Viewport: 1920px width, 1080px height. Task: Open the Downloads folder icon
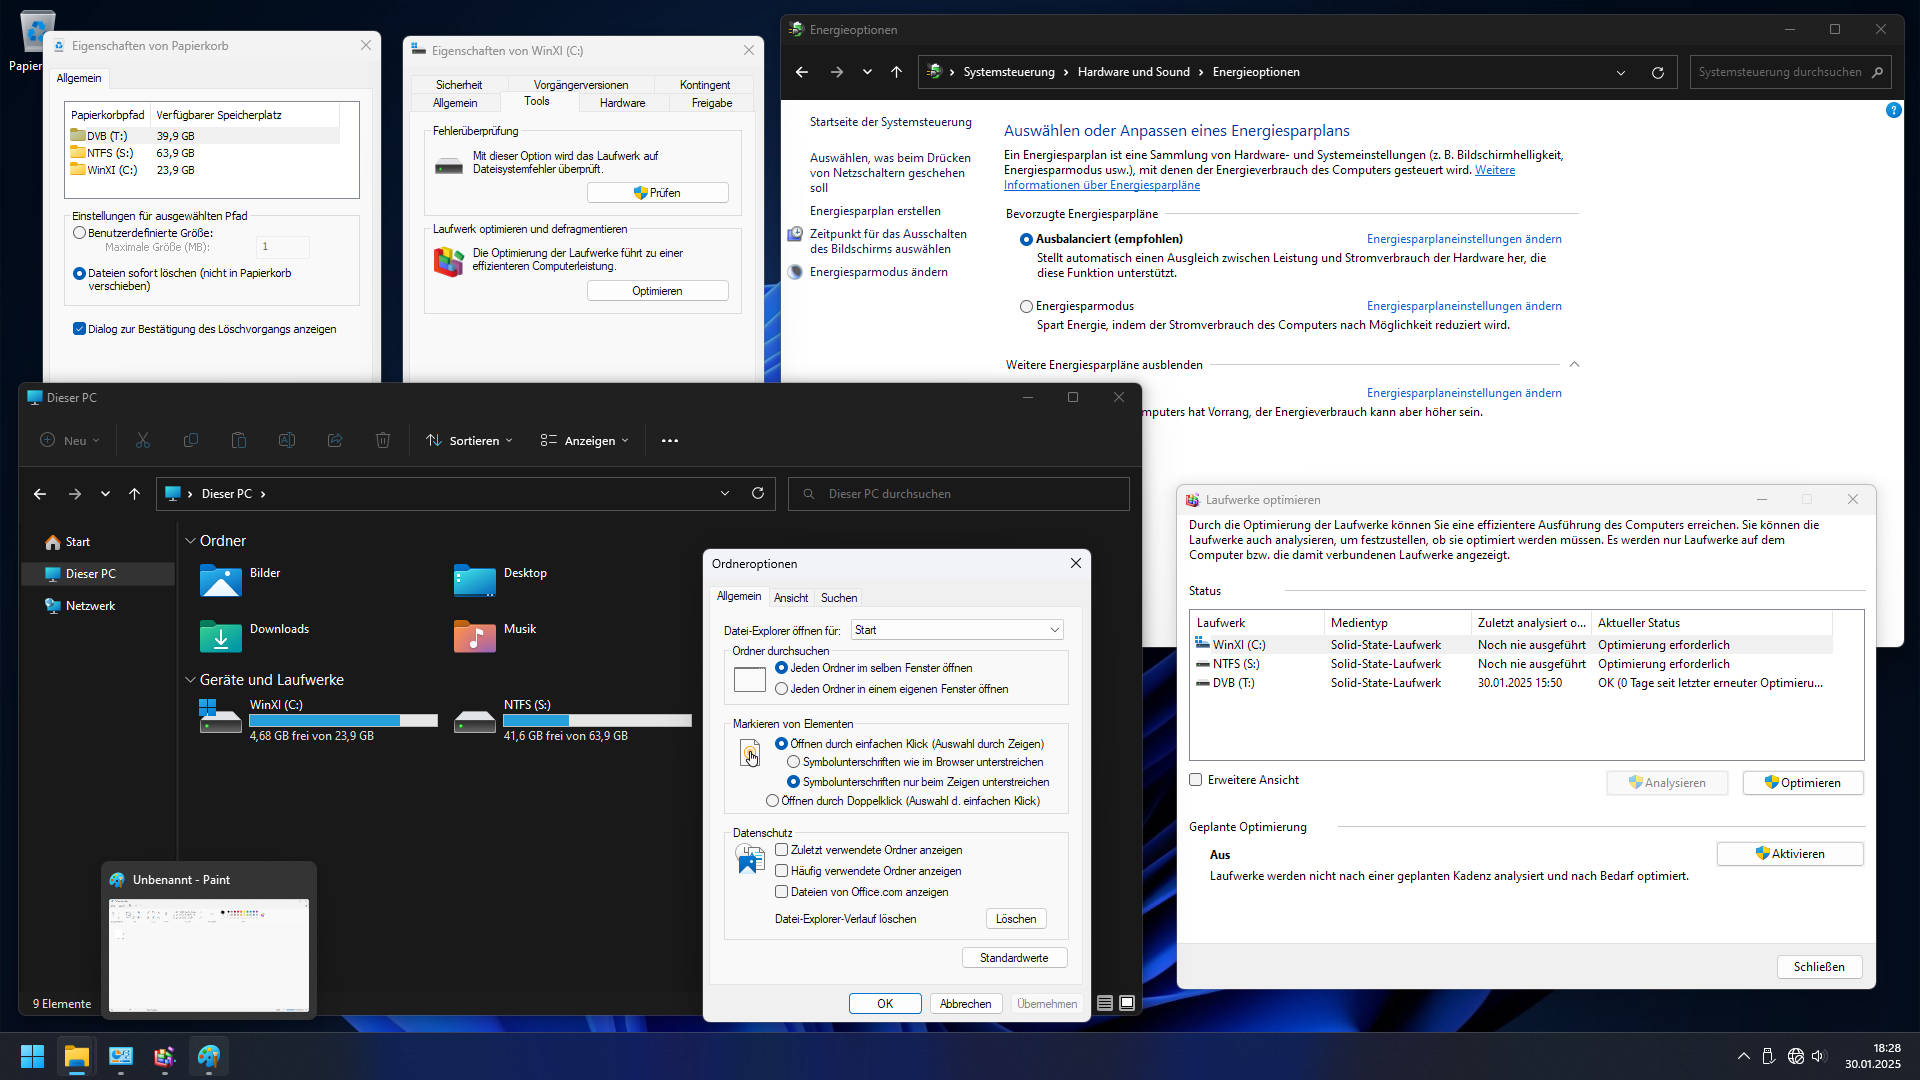pos(221,636)
